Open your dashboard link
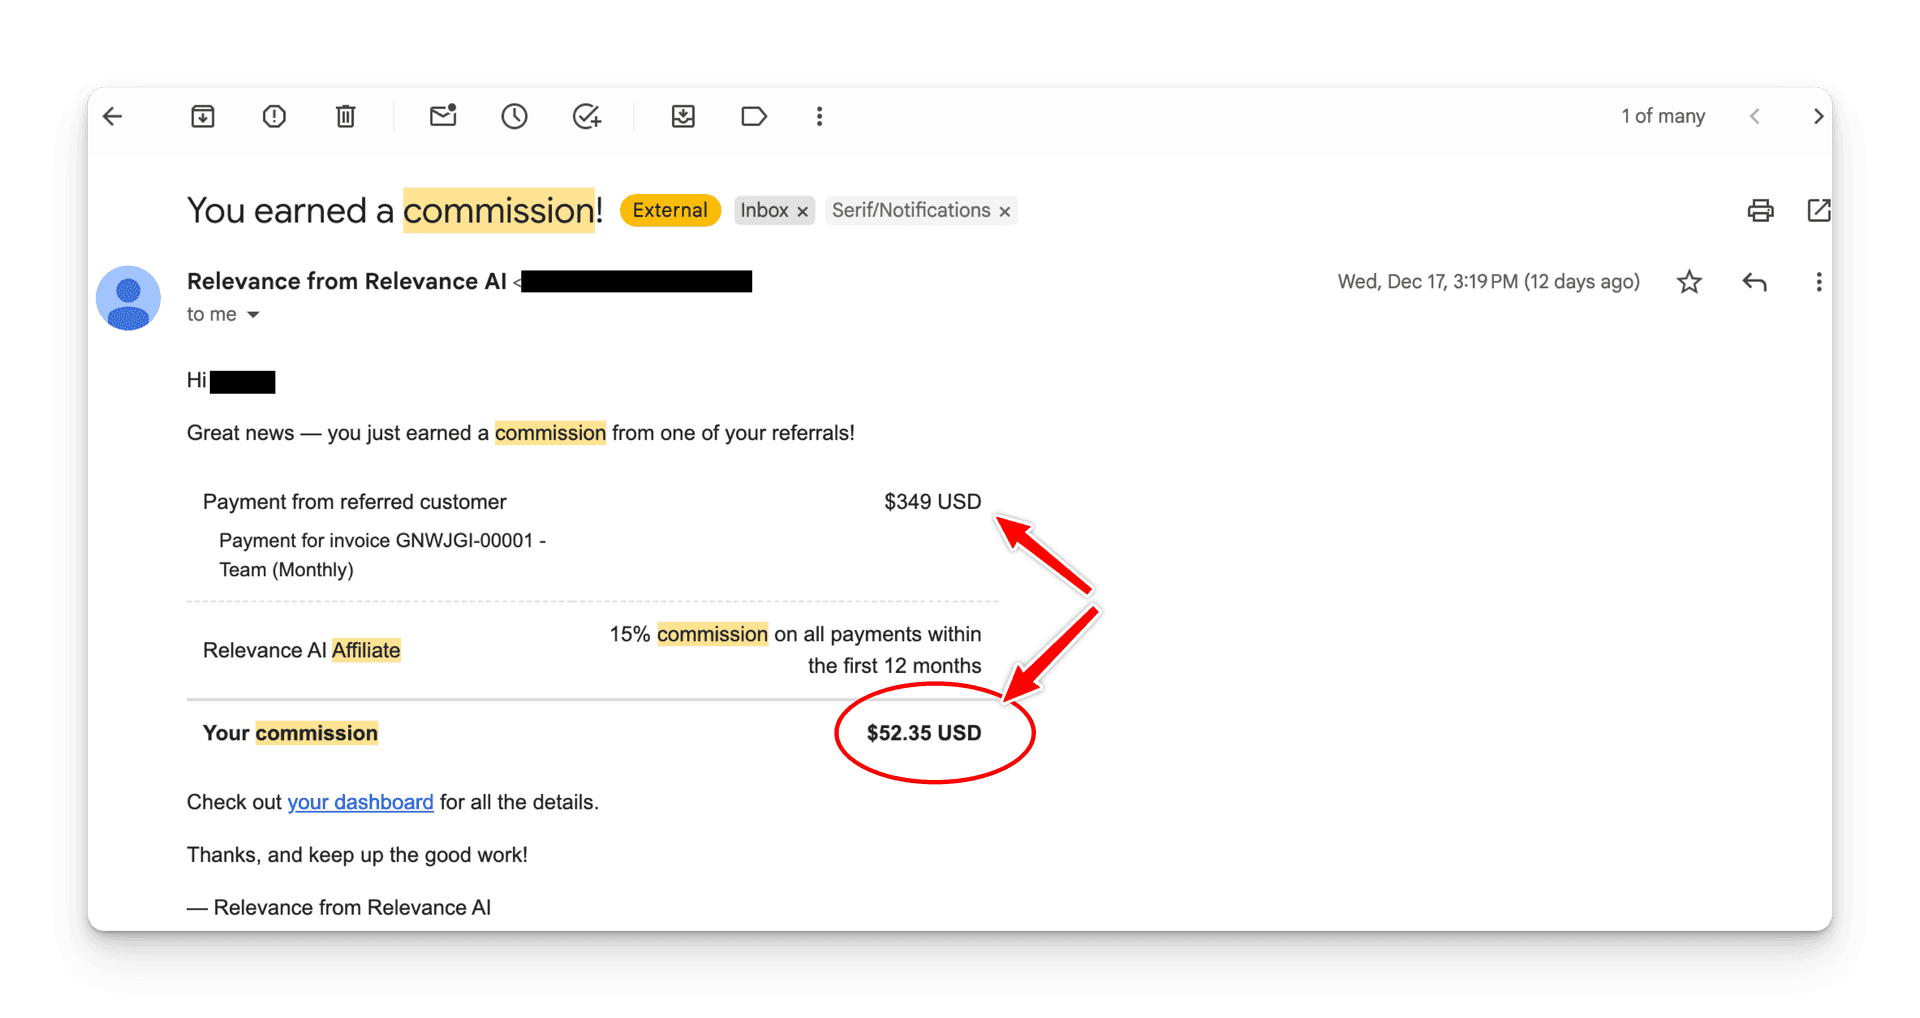Viewport: 1920px width, 1018px height. tap(360, 801)
